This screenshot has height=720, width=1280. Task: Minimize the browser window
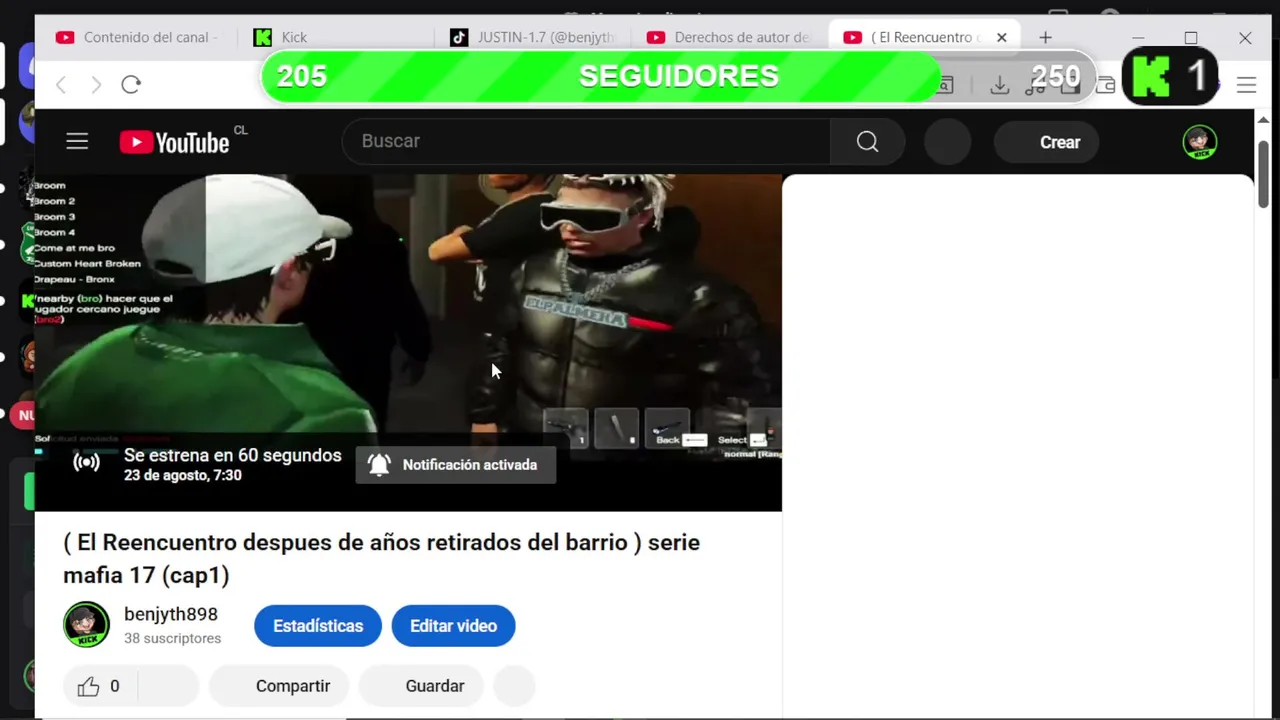click(1138, 38)
